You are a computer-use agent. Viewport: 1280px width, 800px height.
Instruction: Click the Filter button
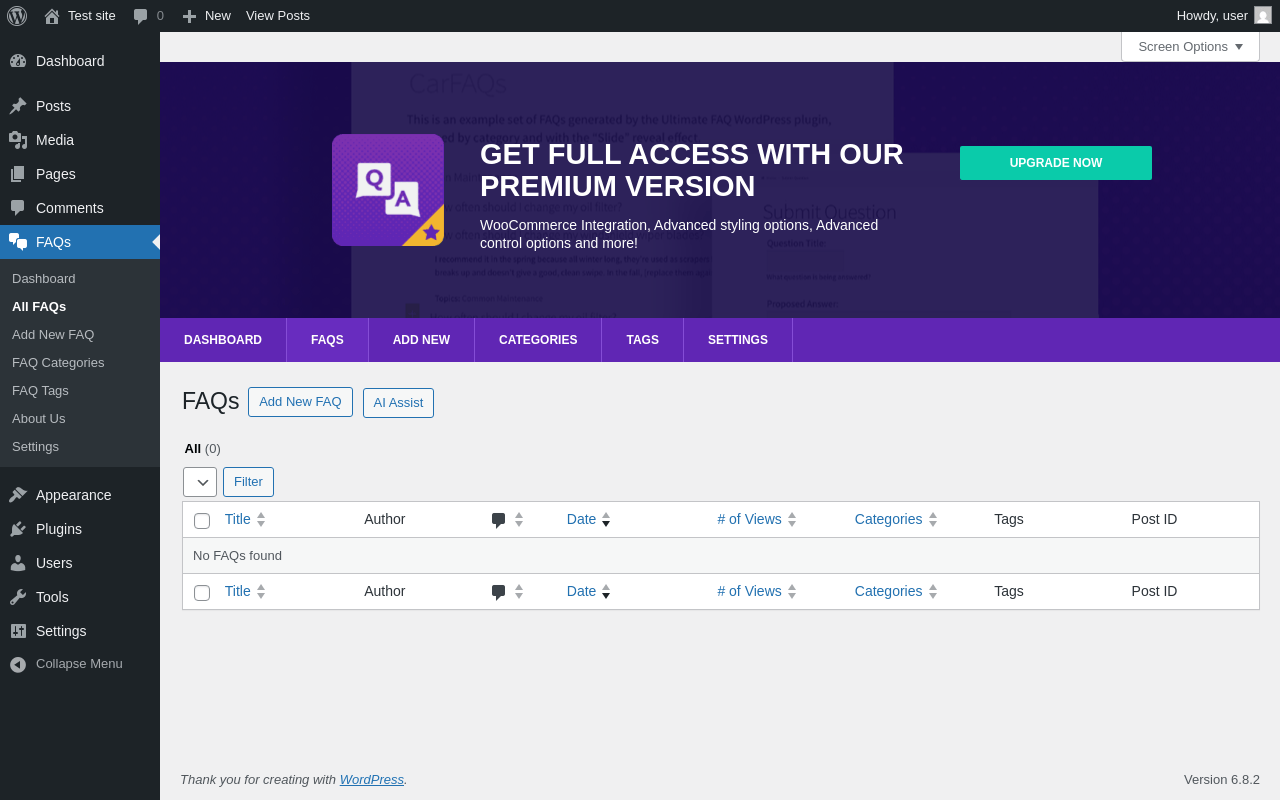point(248,482)
